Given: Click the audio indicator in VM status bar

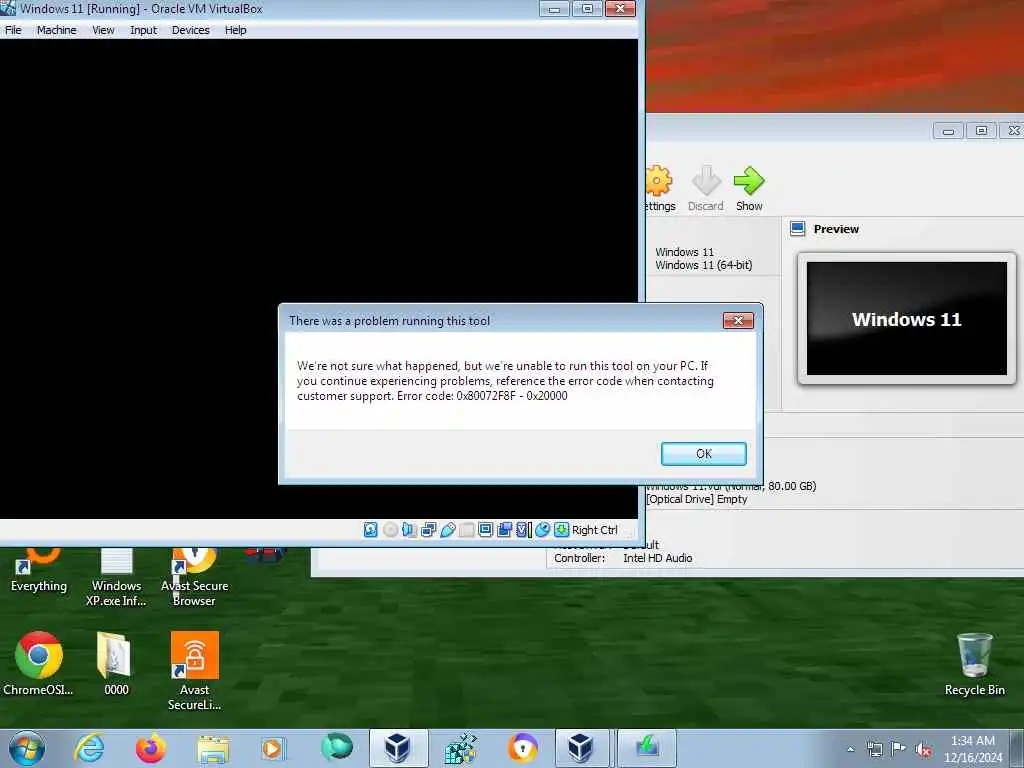Looking at the screenshot, I should [409, 530].
